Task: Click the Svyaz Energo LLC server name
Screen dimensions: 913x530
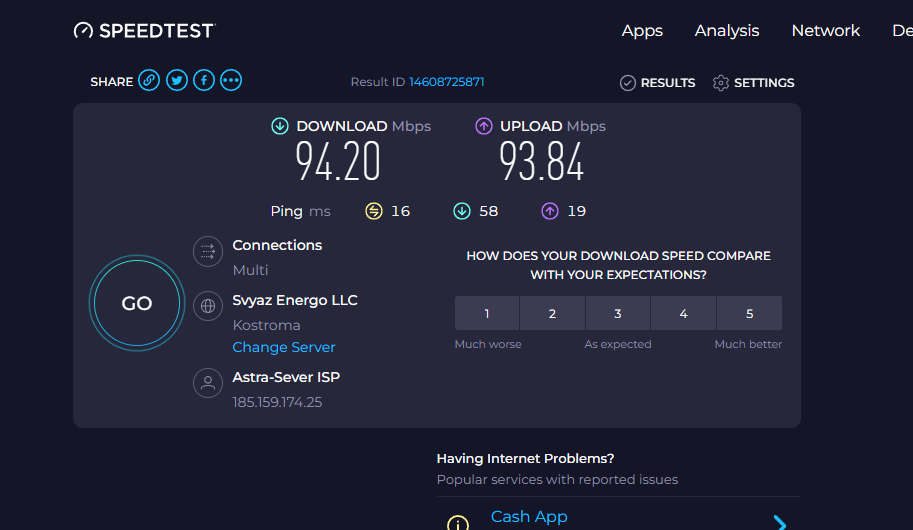Action: (x=295, y=301)
